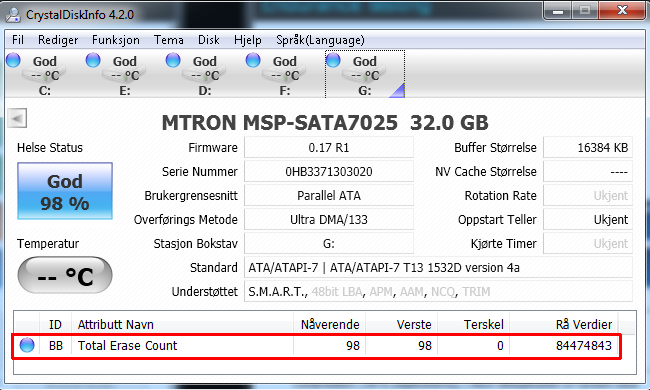Minimize the CrystalDiskInfo window
This screenshot has height=390, width=650.
click(558, 10)
